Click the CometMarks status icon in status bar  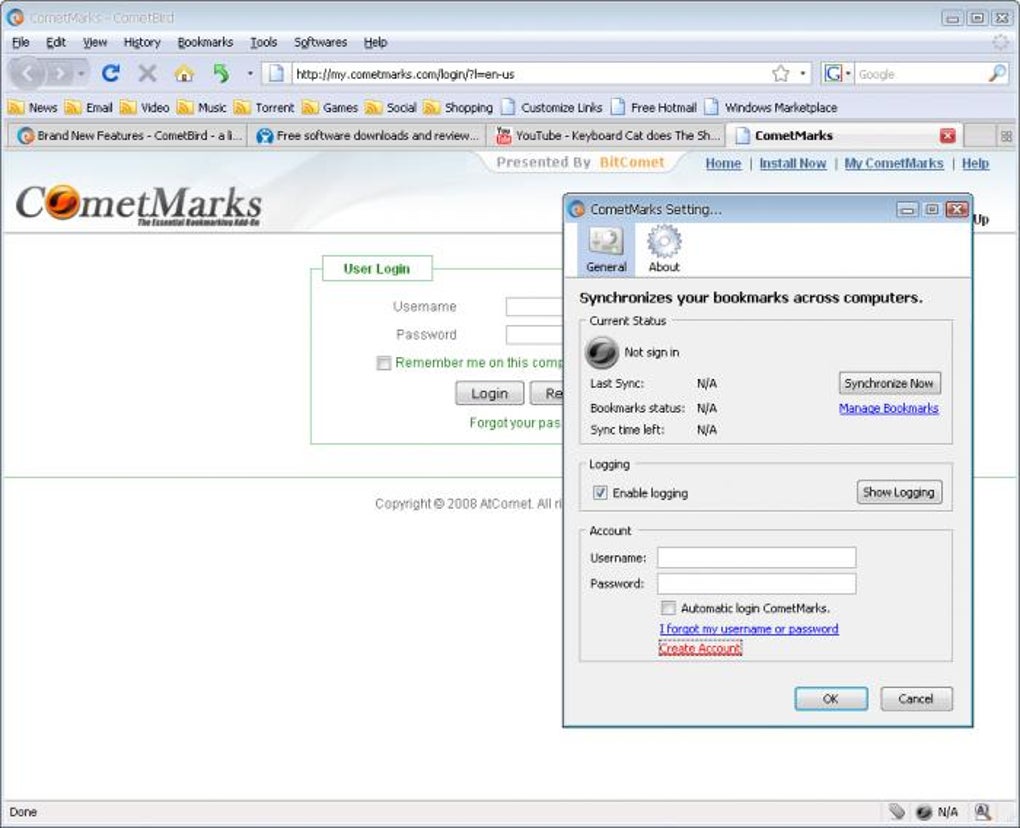pos(924,812)
